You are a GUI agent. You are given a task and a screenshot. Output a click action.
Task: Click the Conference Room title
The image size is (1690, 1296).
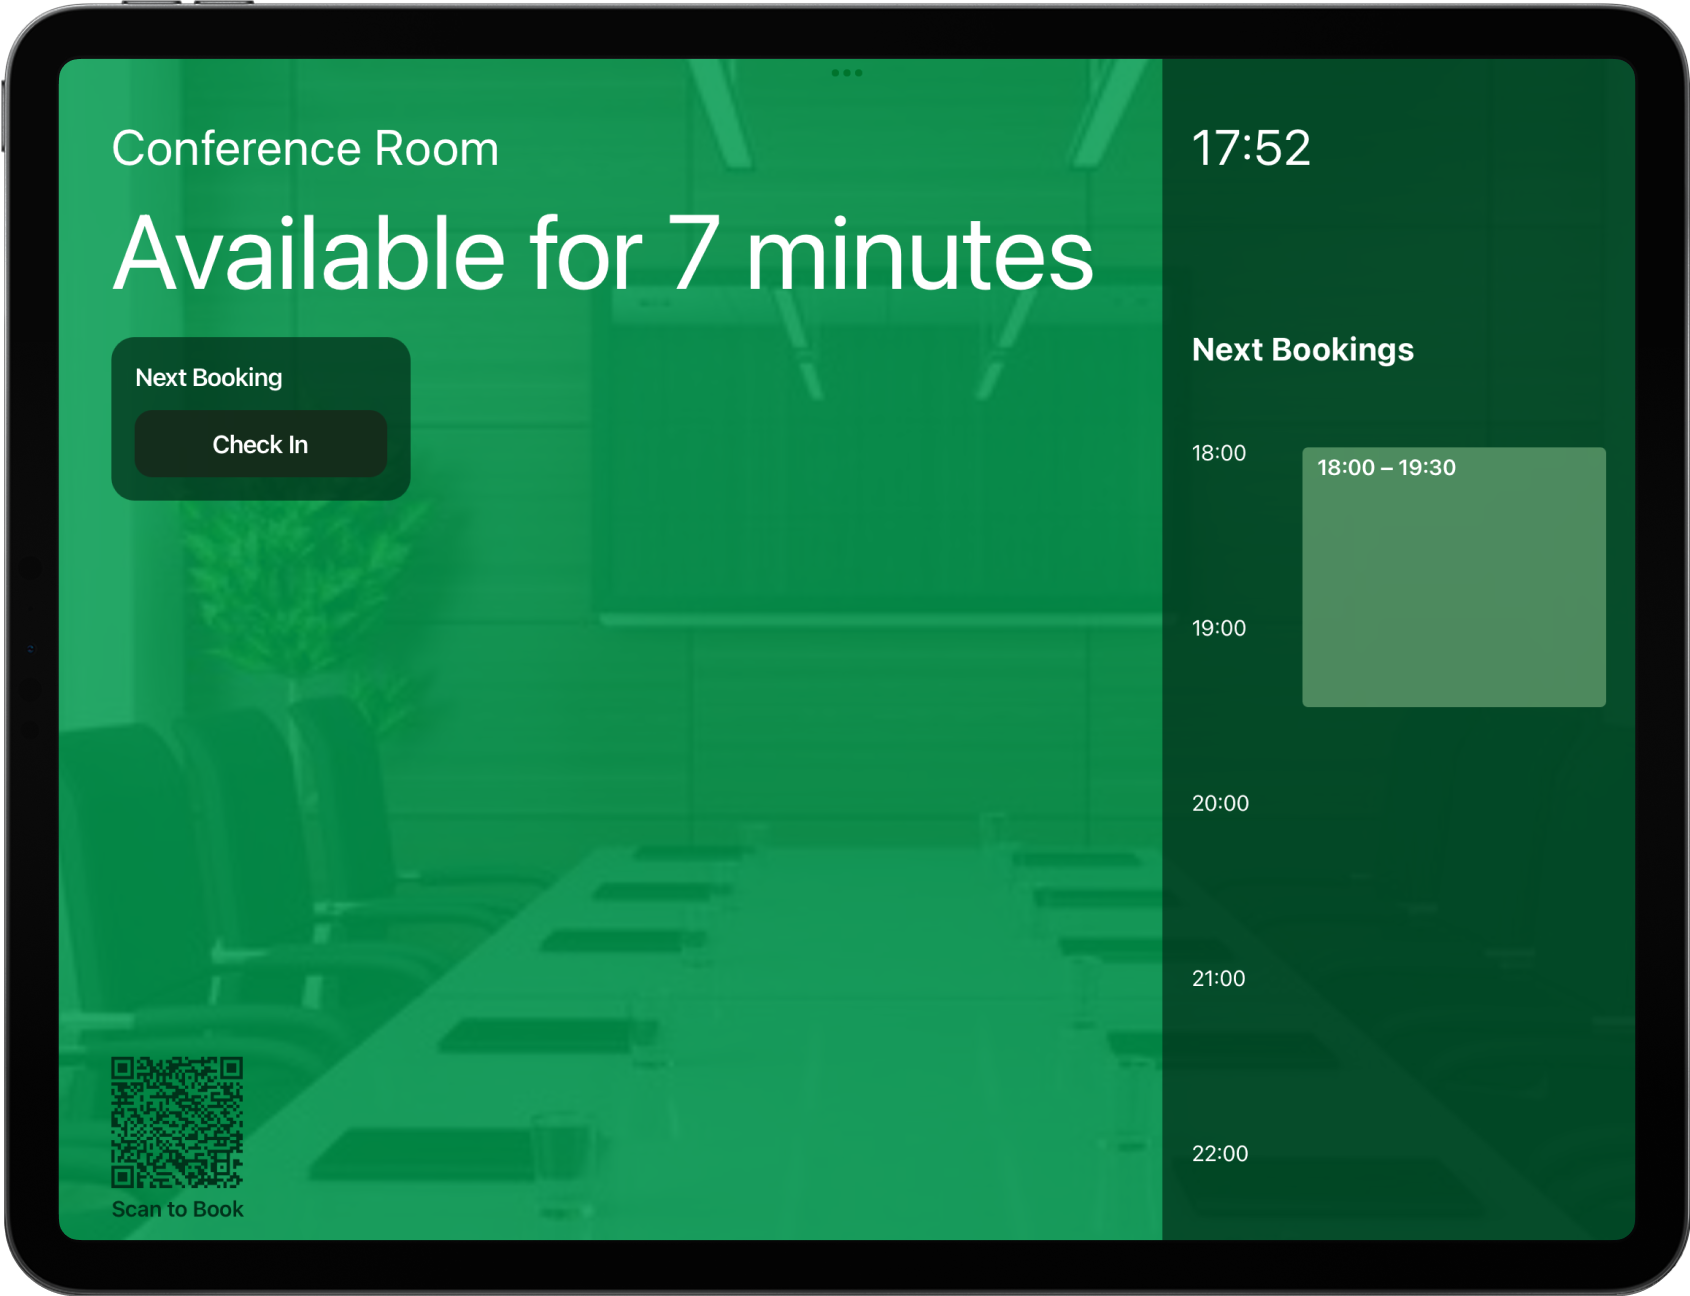[x=305, y=149]
